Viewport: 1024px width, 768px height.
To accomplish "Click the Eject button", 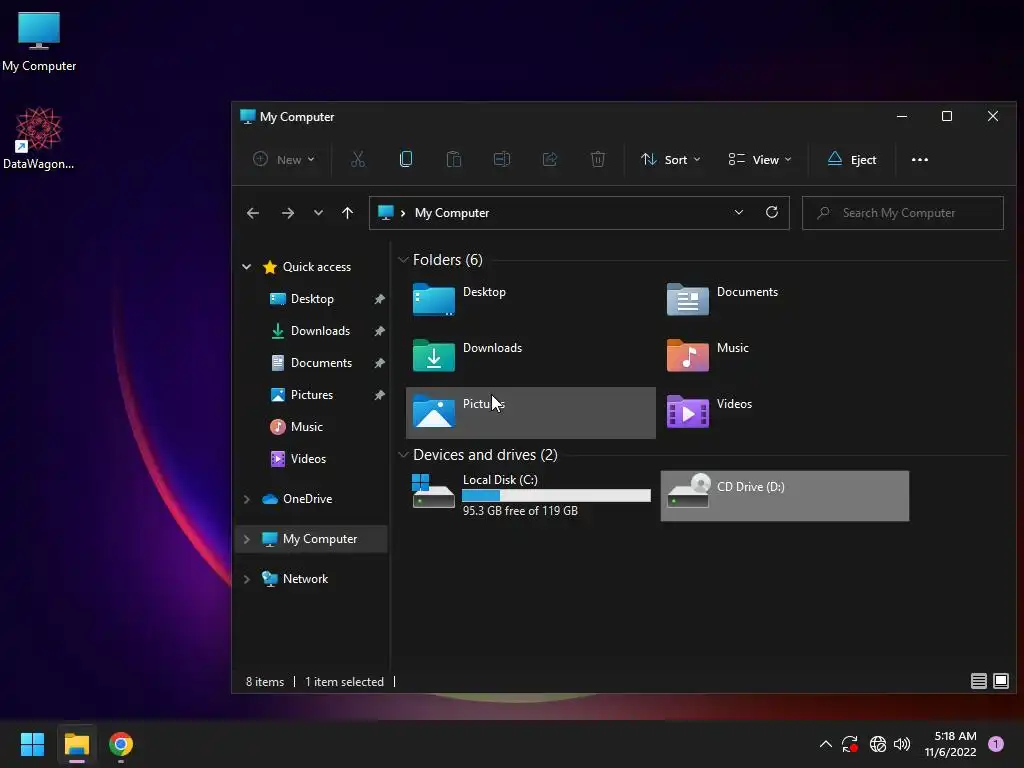I will [852, 159].
